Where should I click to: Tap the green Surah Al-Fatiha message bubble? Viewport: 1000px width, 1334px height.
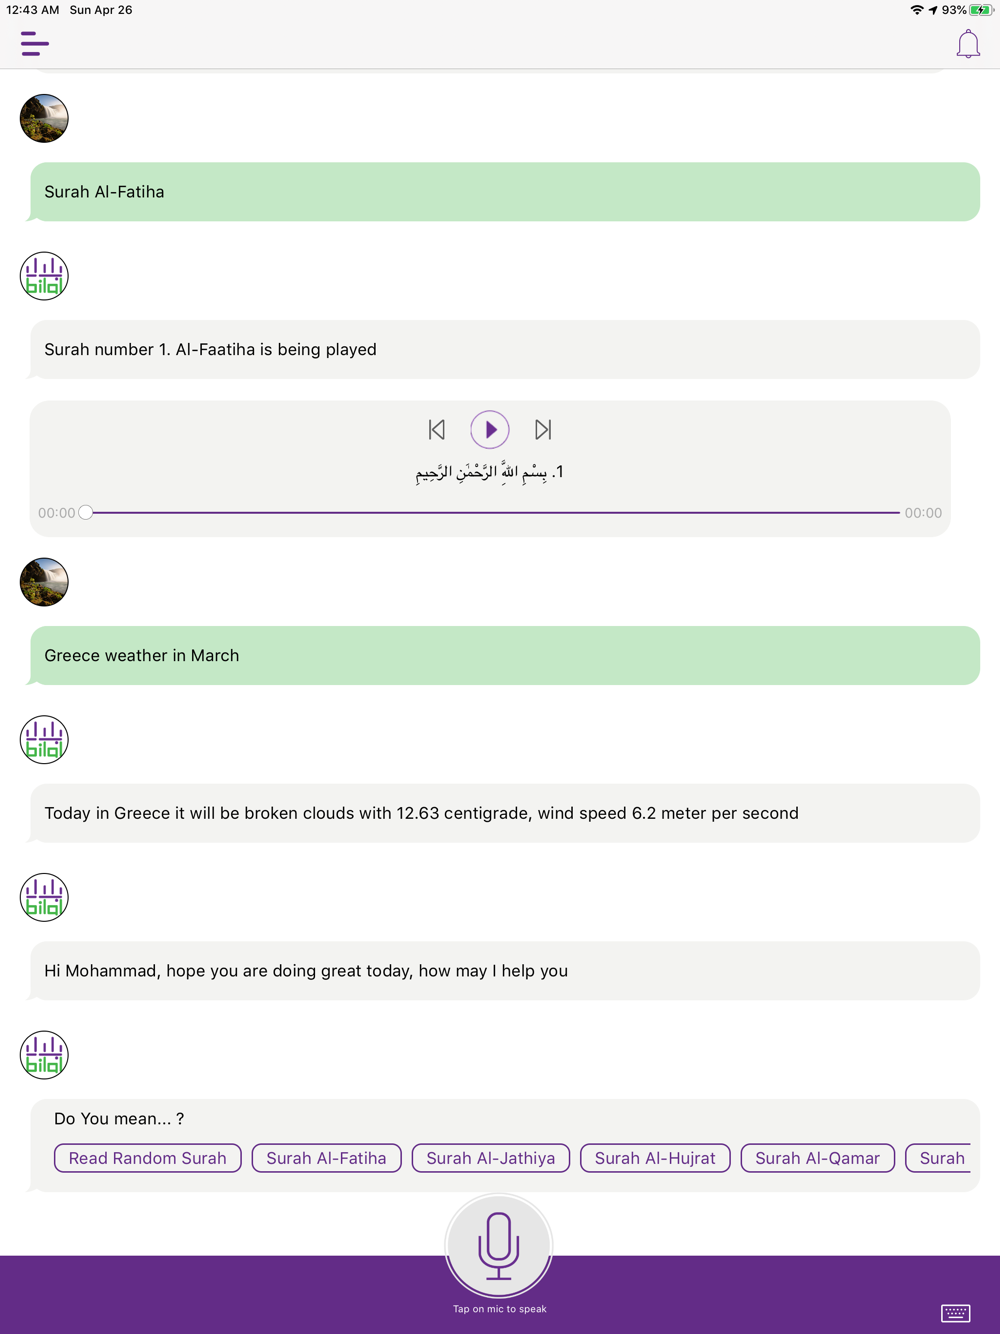coord(505,192)
